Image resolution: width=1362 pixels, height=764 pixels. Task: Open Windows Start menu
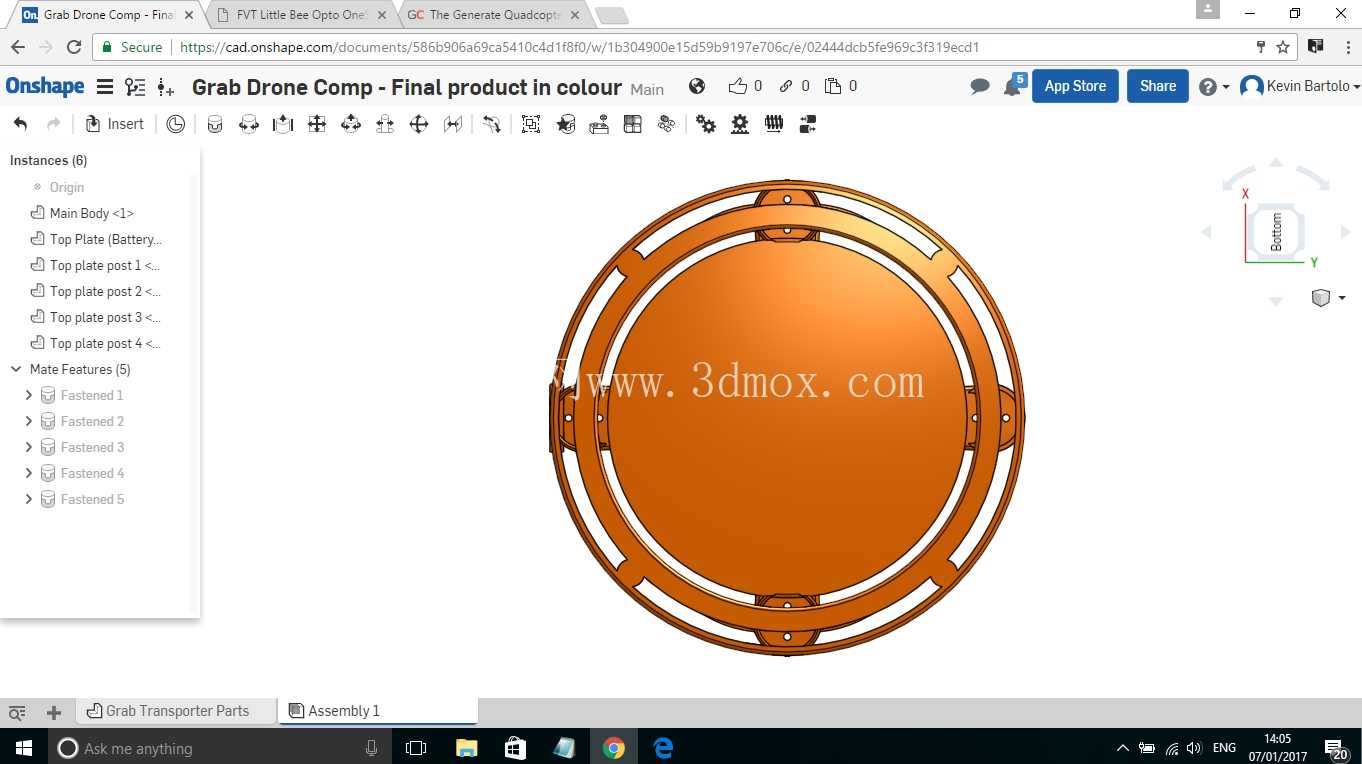(23, 748)
